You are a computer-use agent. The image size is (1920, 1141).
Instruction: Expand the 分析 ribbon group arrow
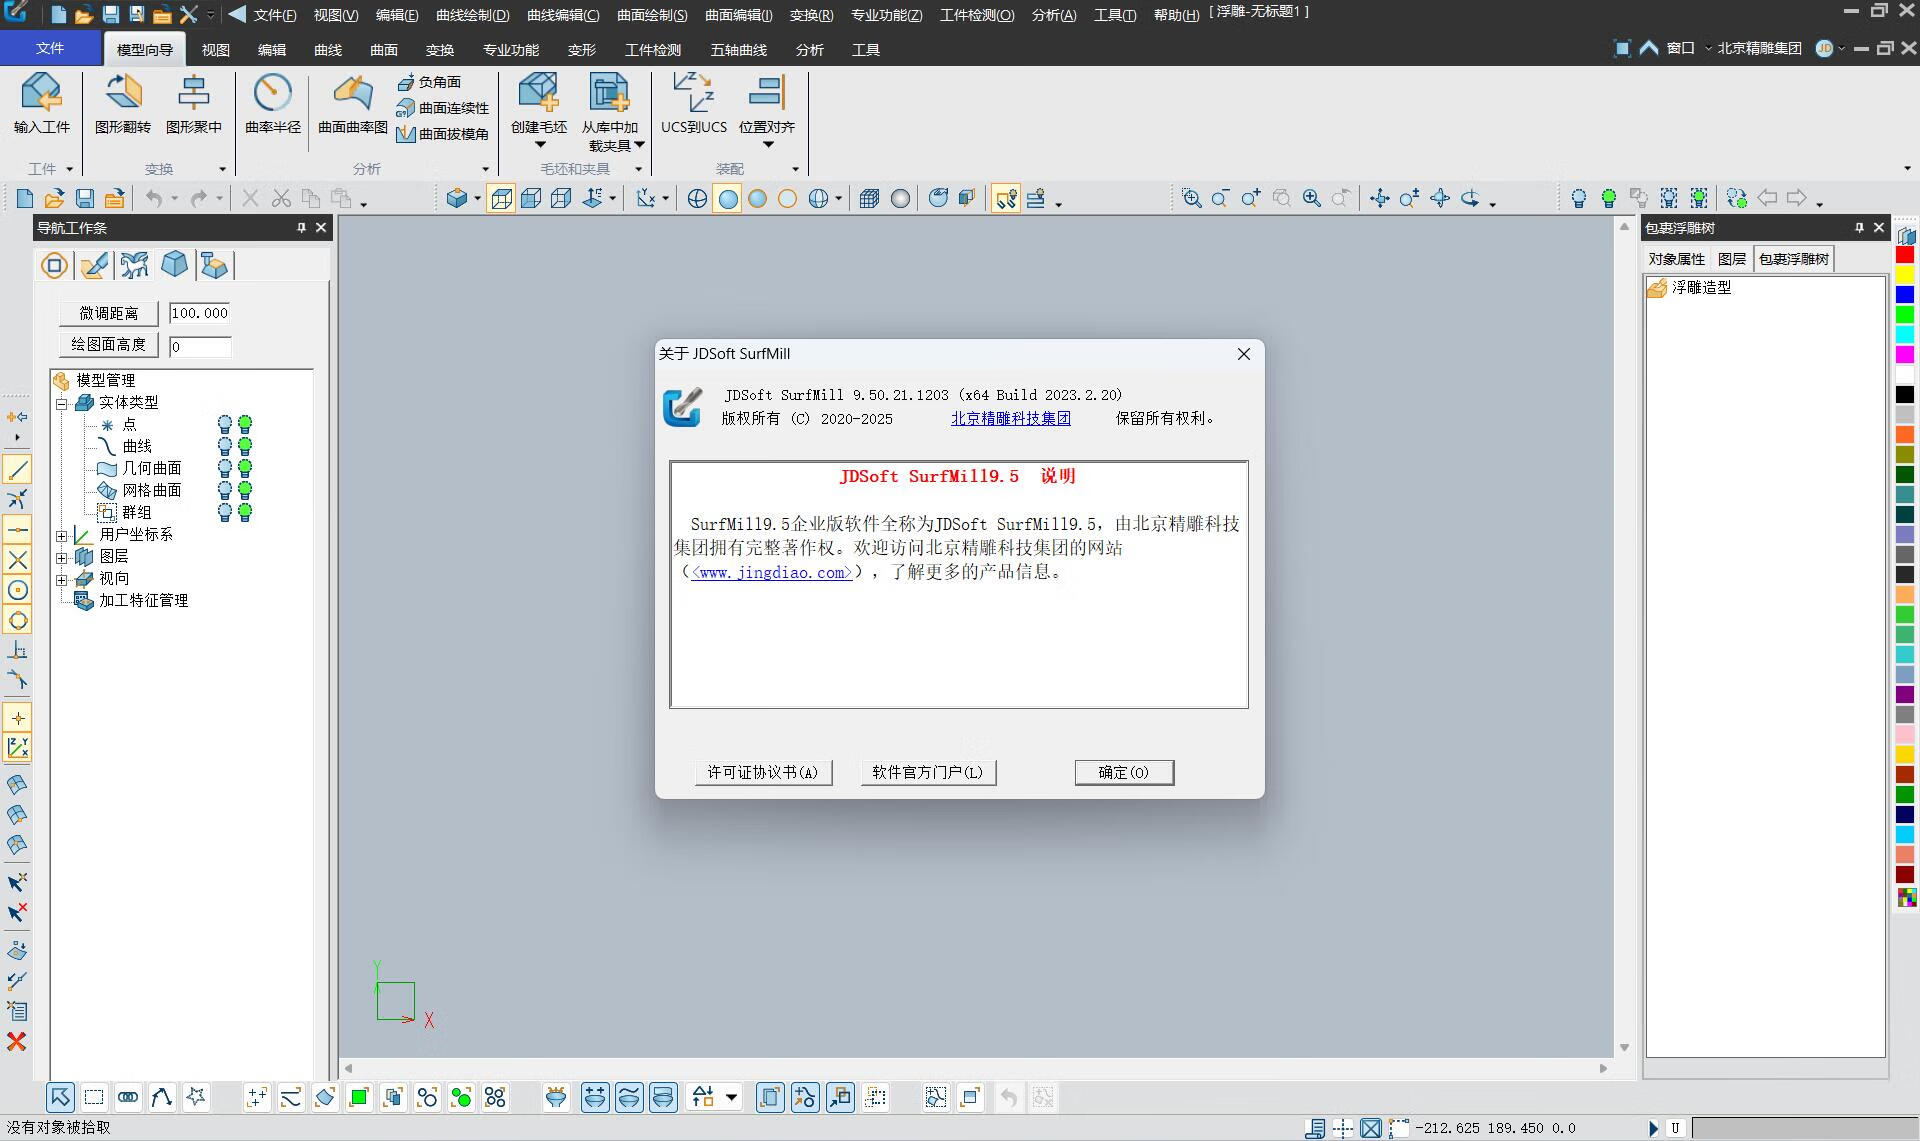(x=486, y=169)
